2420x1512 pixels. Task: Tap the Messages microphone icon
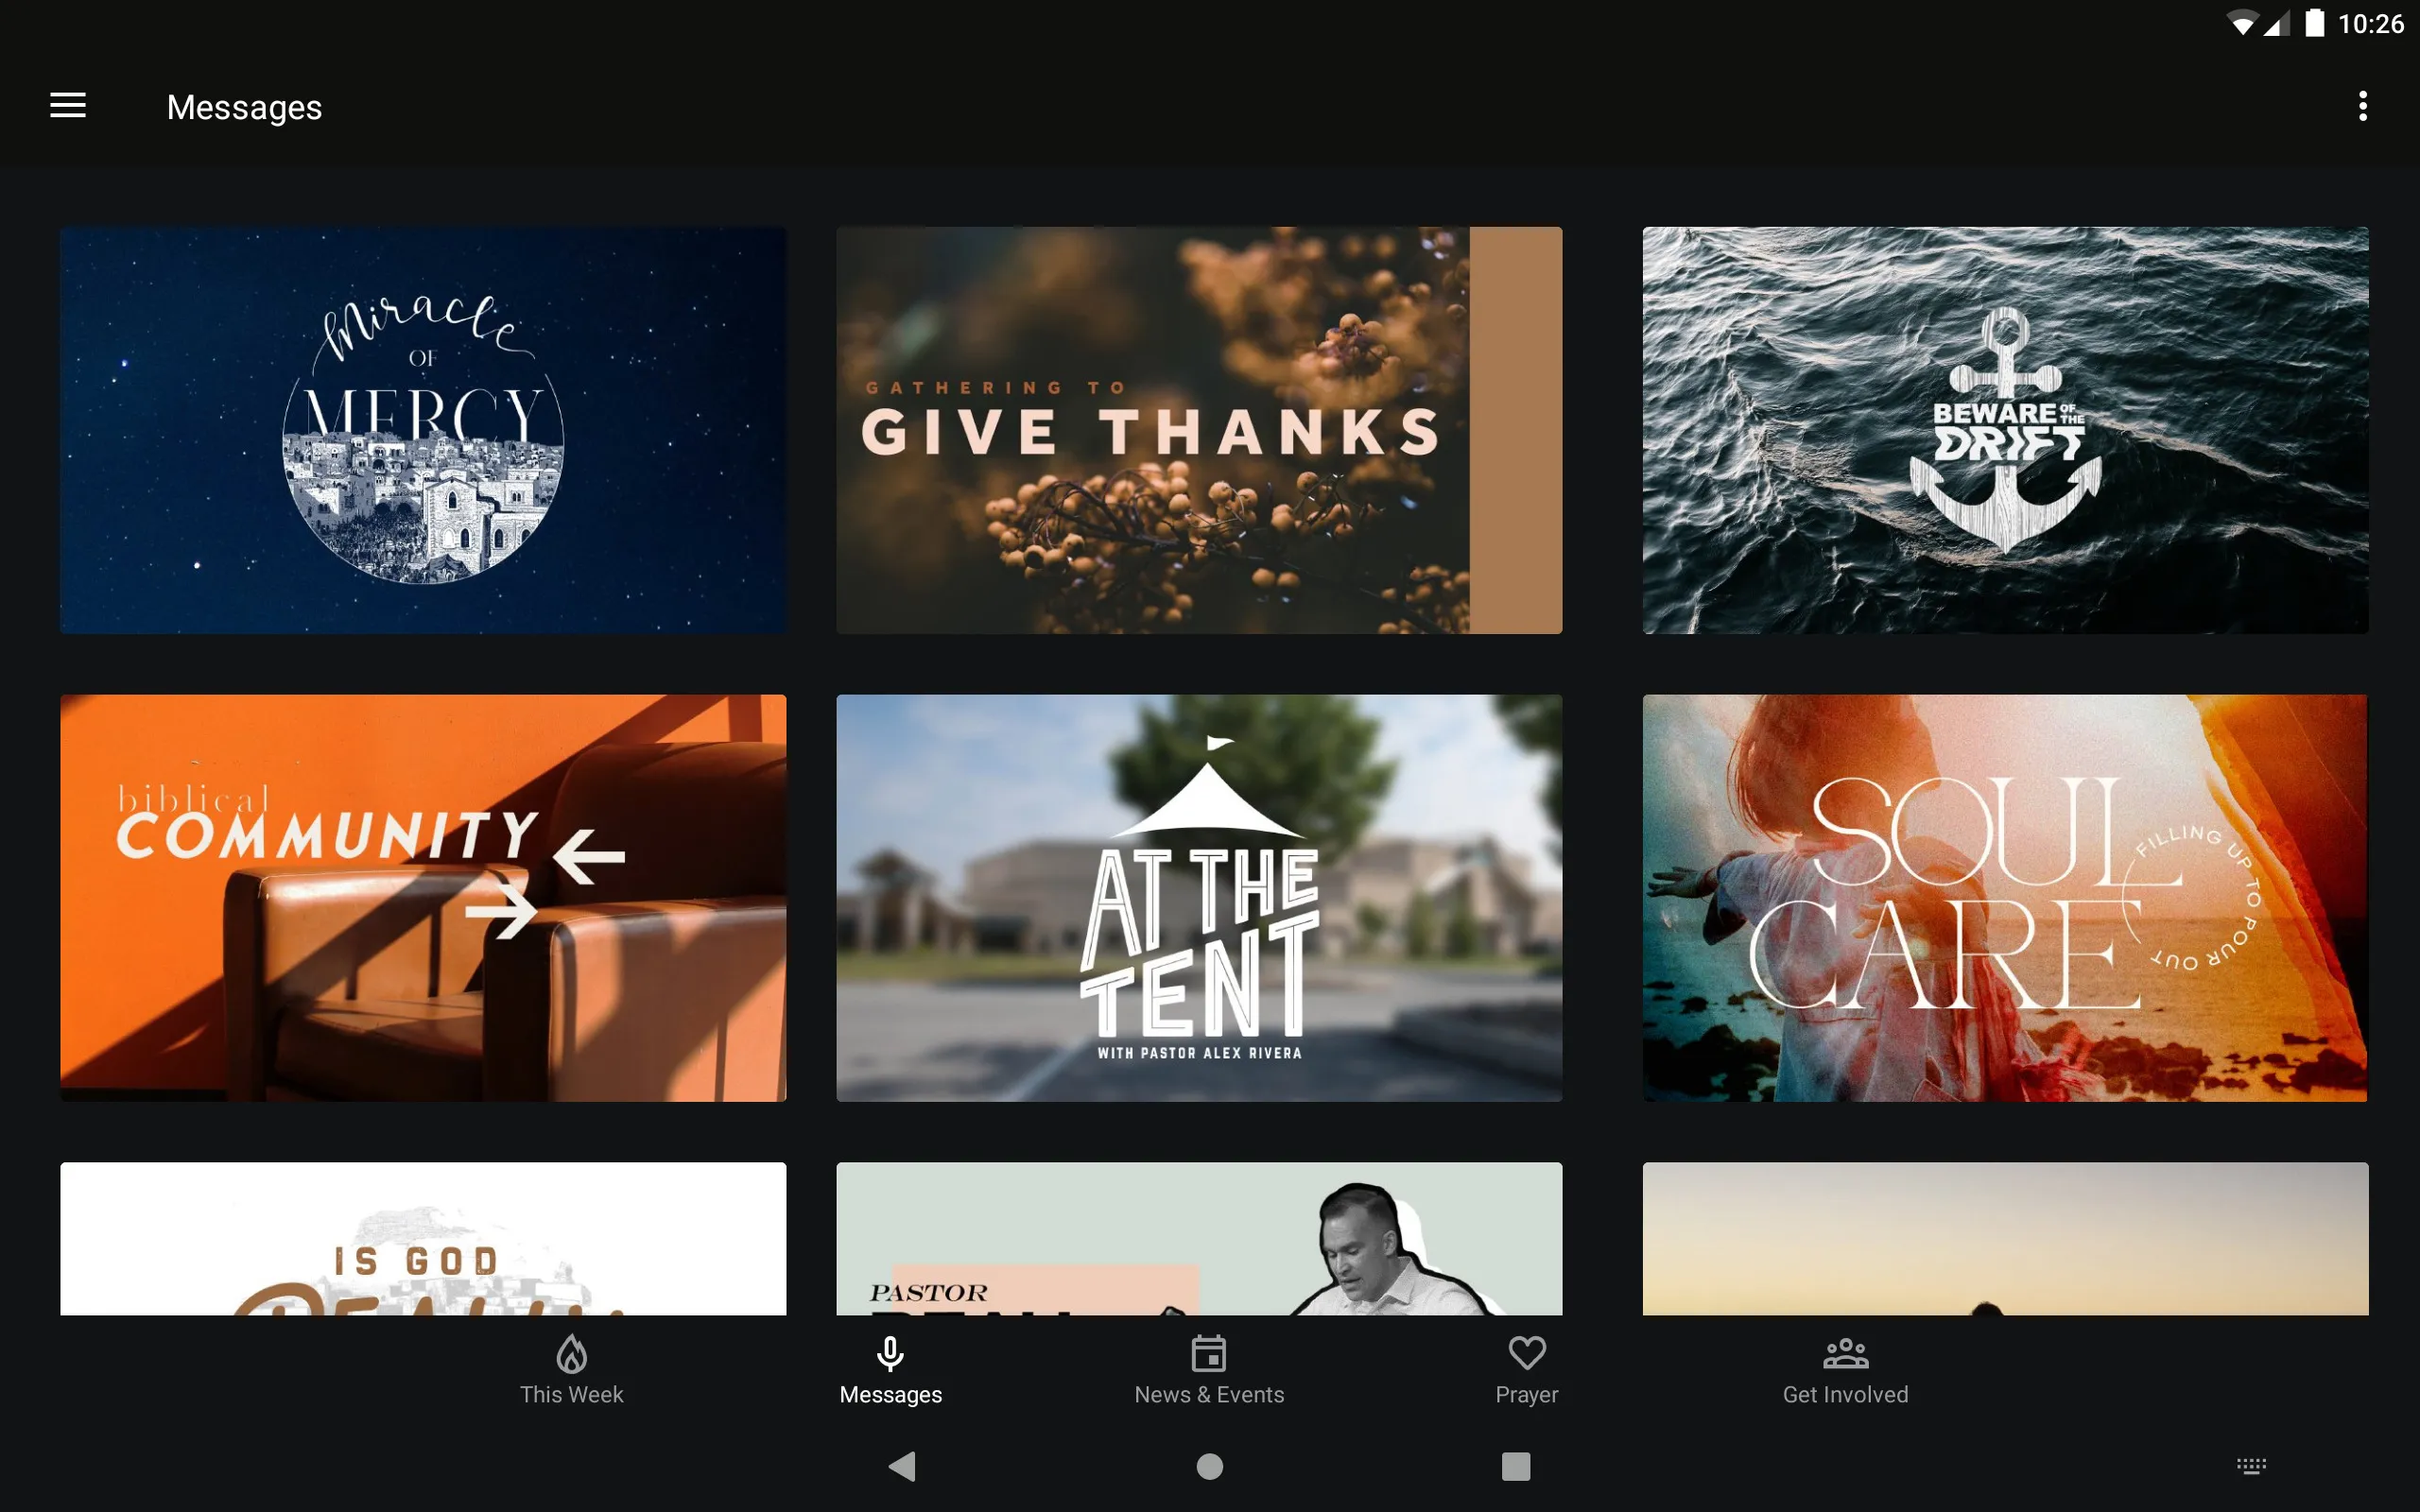pyautogui.click(x=890, y=1353)
